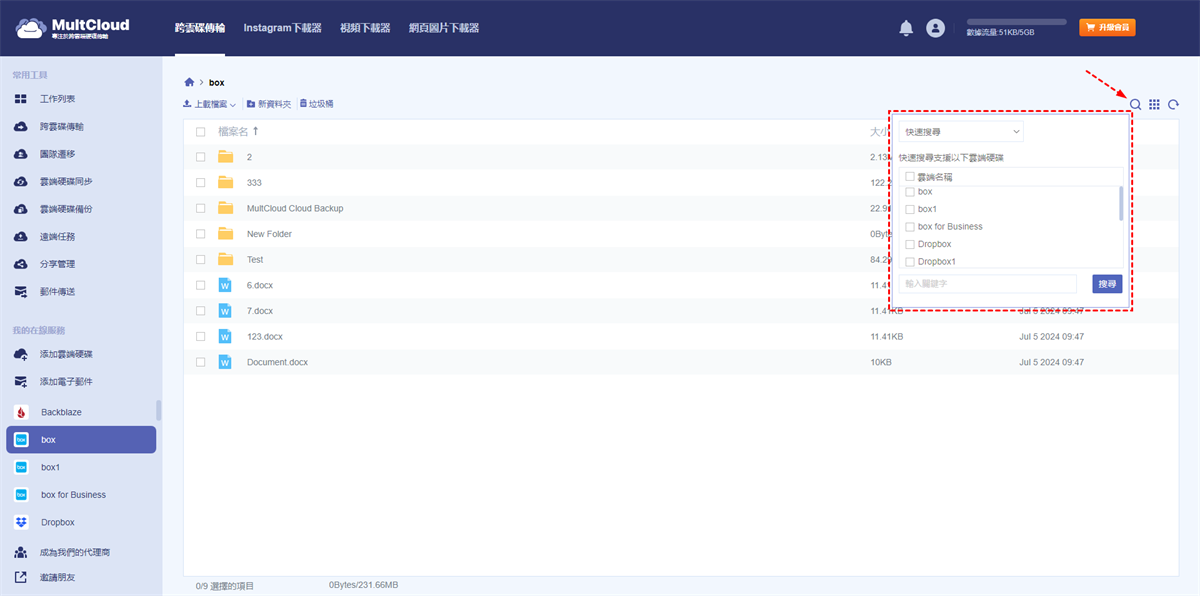Toggle the select-all checkbox beside 檔案名
This screenshot has width=1200, height=596.
[201, 131]
